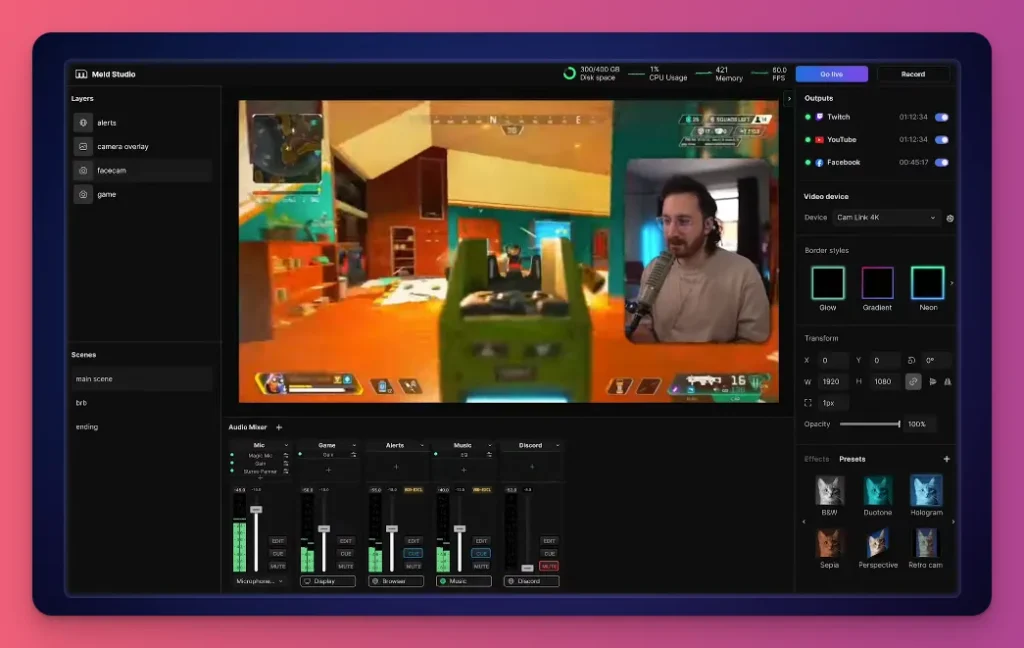The height and width of the screenshot is (648, 1024).
Task: Click the Mic volume fader handle
Action: click(x=256, y=510)
